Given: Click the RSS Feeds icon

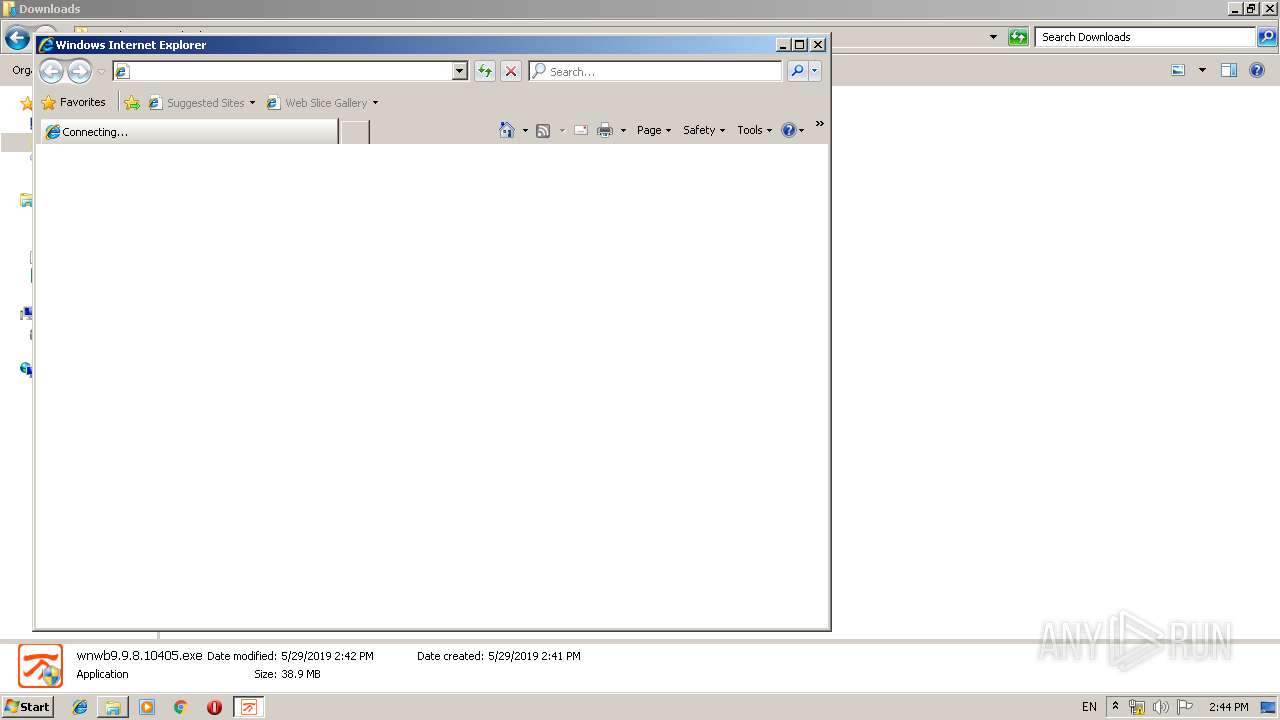Looking at the screenshot, I should (543, 130).
